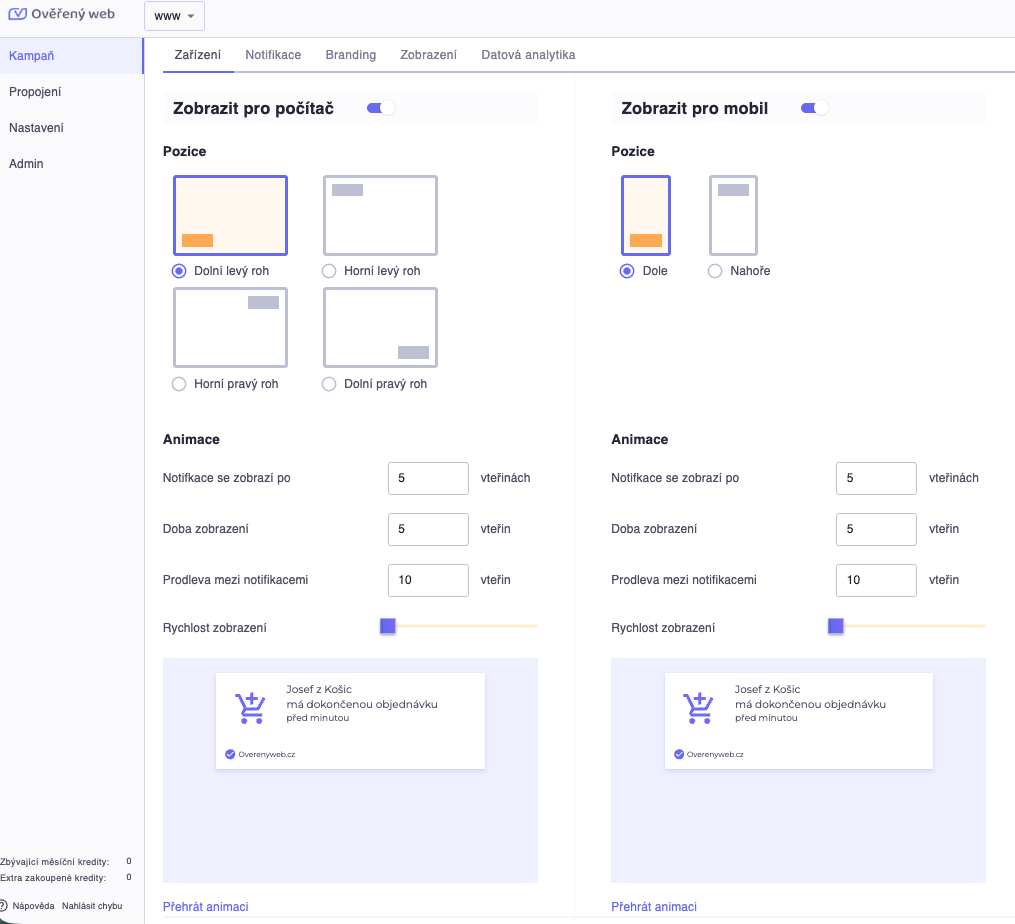Viewport: 1015px width, 924px height.
Task: Open the www website dropdown
Action: click(x=174, y=16)
